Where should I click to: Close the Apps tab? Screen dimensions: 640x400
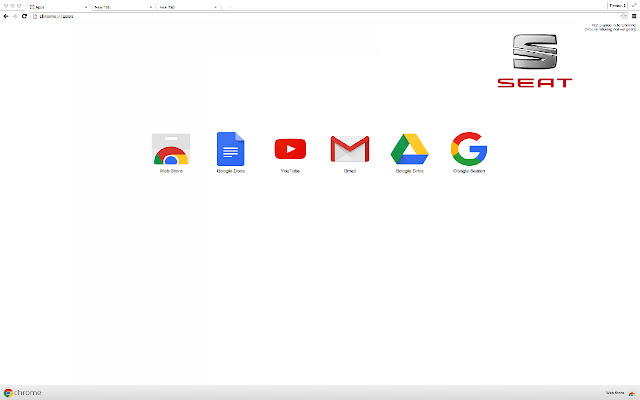(x=86, y=7)
